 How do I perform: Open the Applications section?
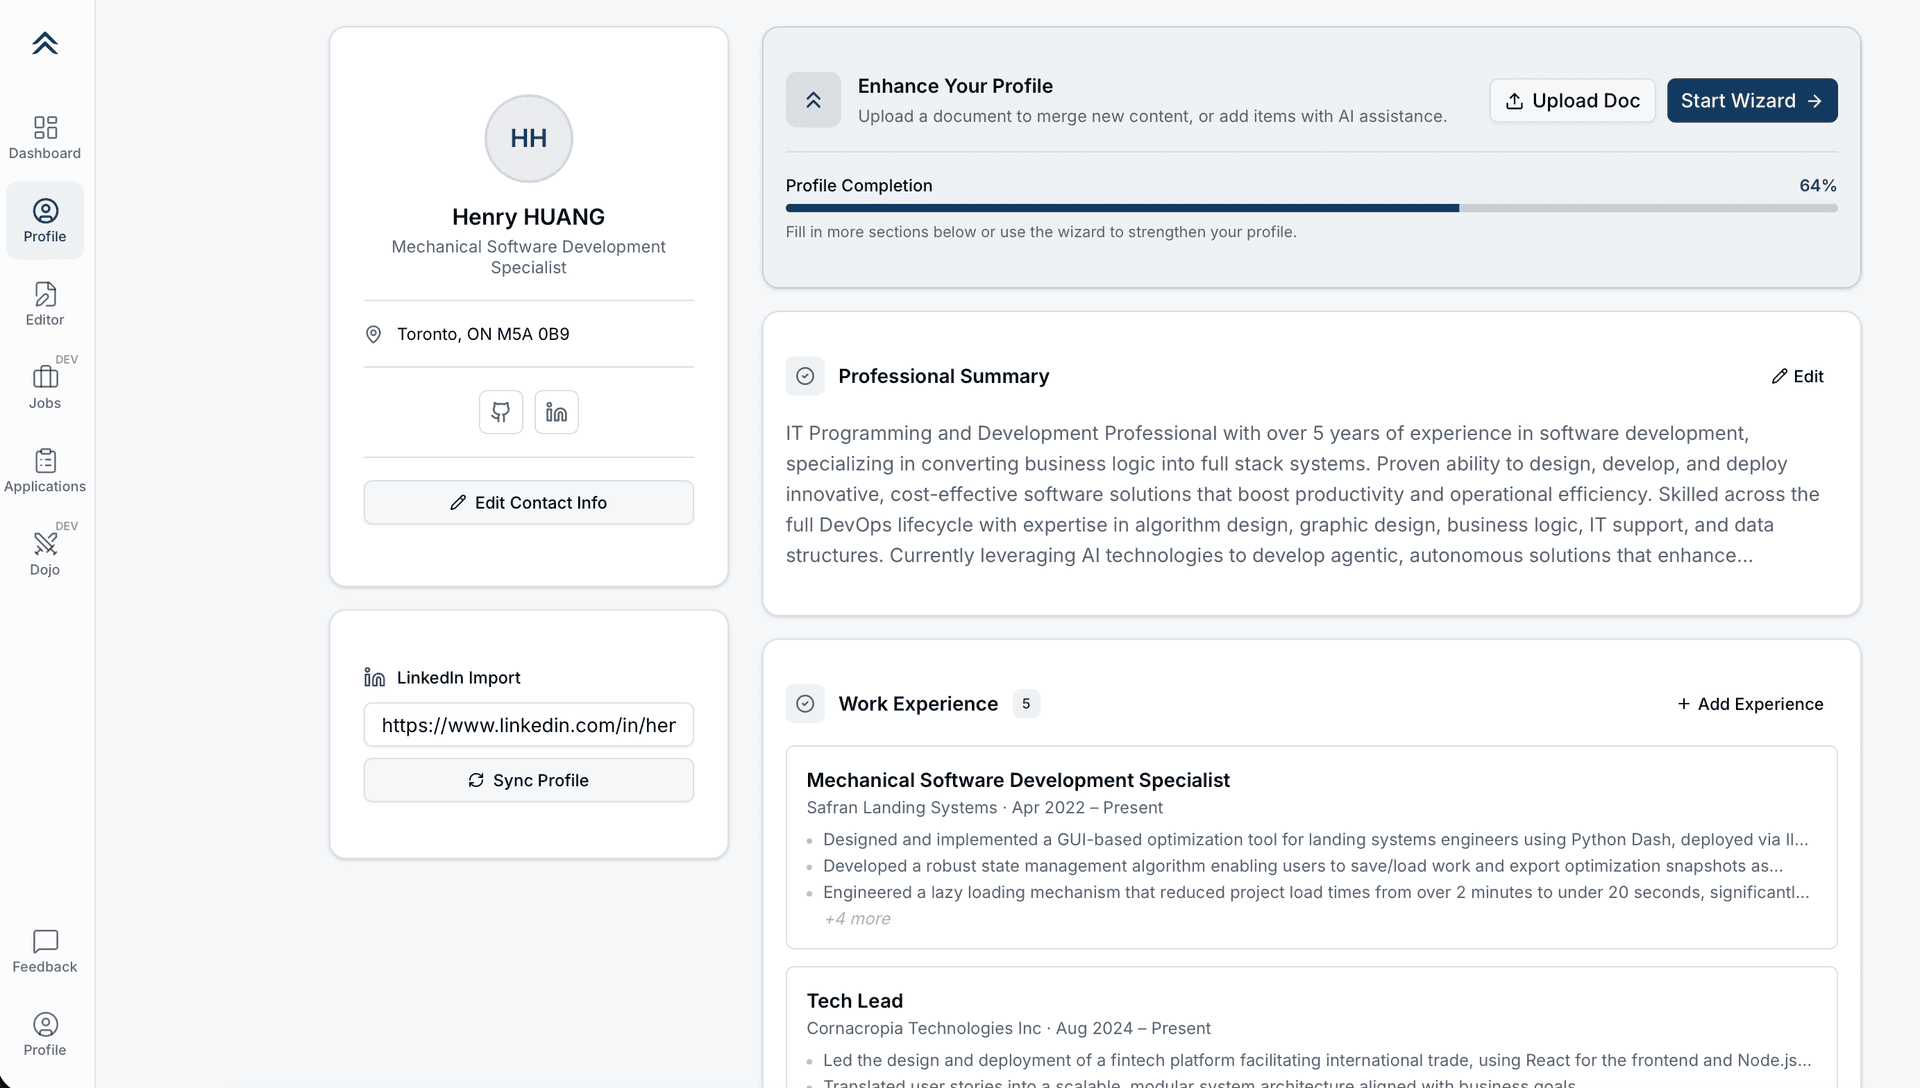[45, 470]
